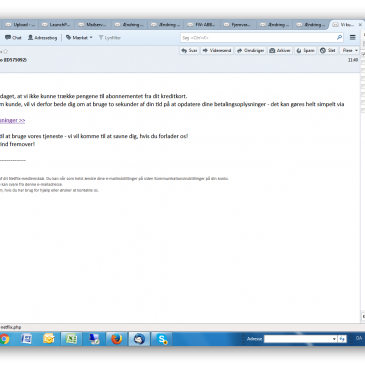The width and height of the screenshot is (365, 365).
Task: Expand the Mærkat tag dropdown
Action: pos(79,38)
